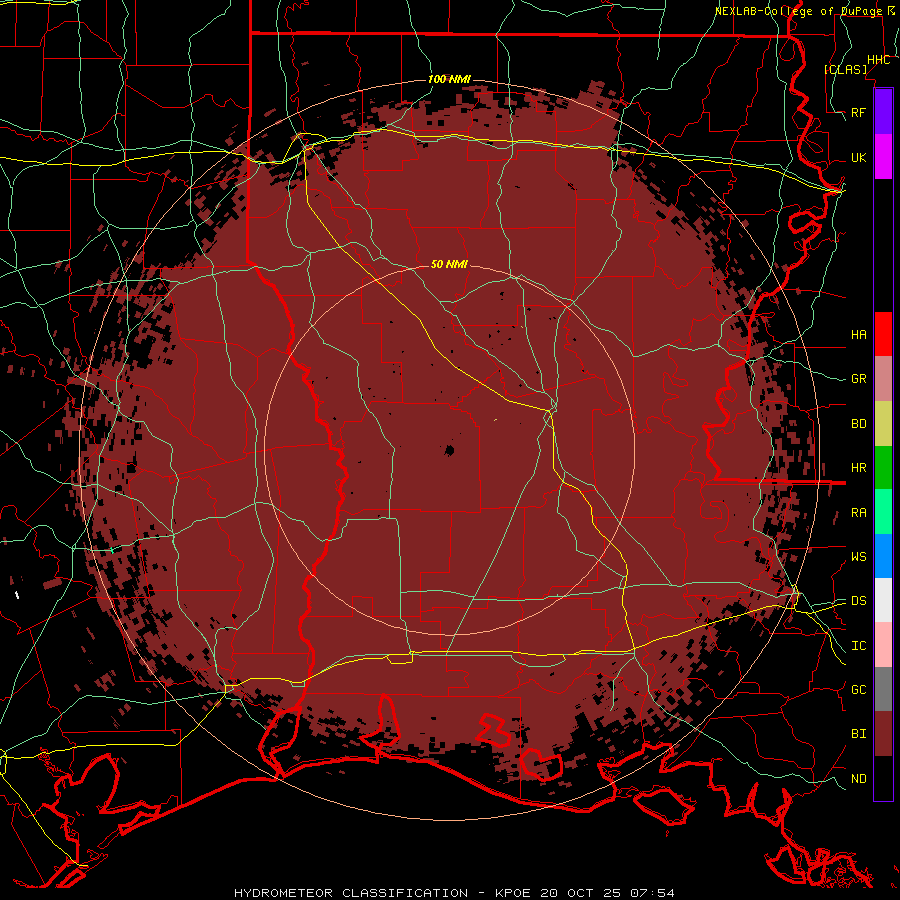This screenshot has height=900, width=900.
Task: Click the [CLAS] units label
Action: pos(845,70)
